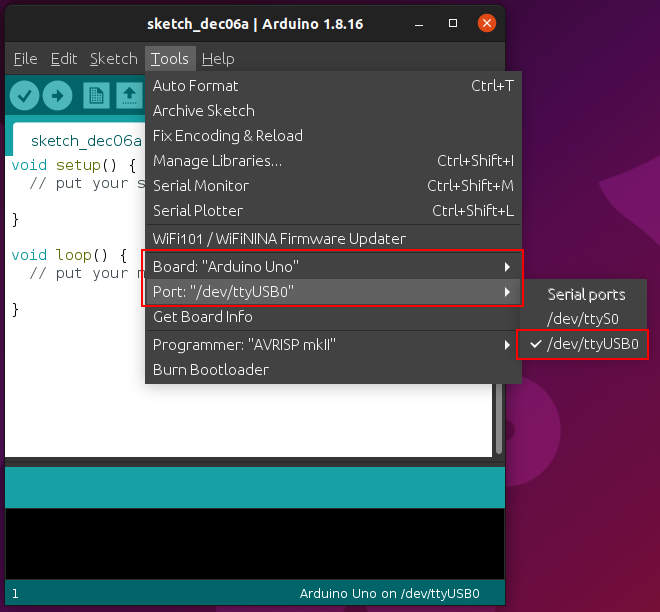This screenshot has height=612, width=660.
Task: Expand the Programmer: "AVRISP mkII" submenu
Action: tap(333, 345)
